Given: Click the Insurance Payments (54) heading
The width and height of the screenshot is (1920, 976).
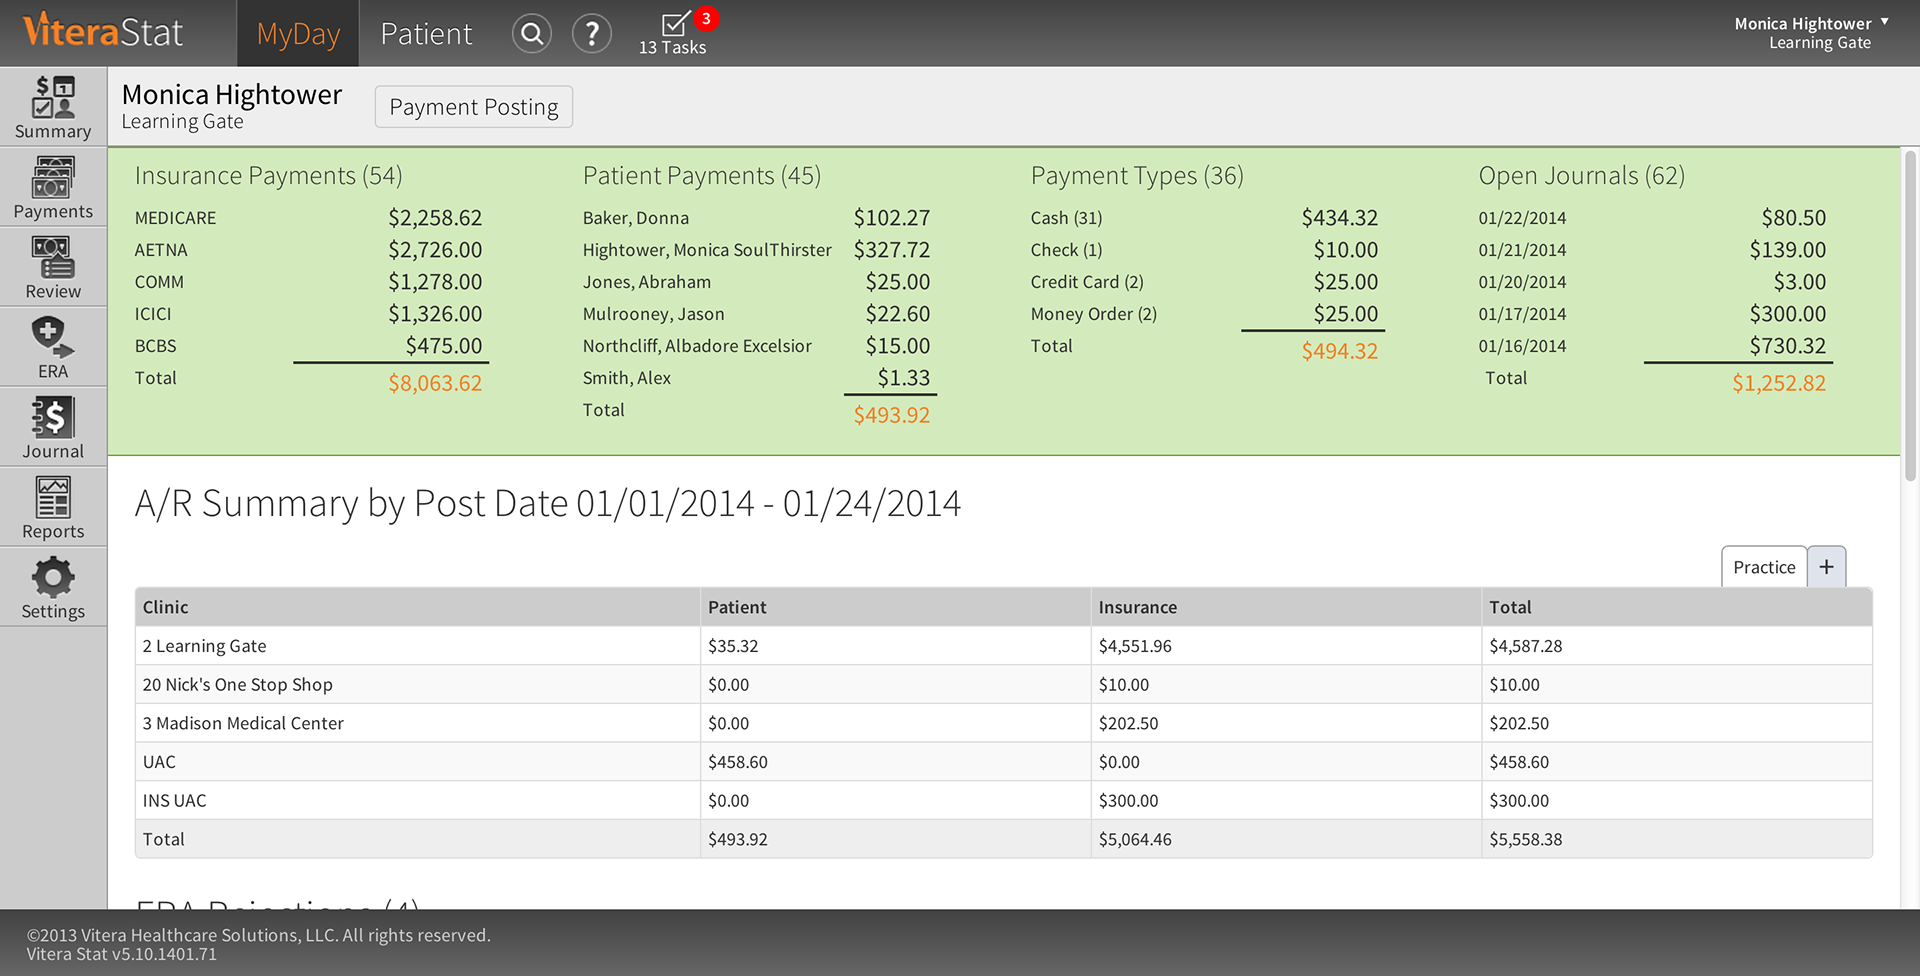Looking at the screenshot, I should coord(268,176).
